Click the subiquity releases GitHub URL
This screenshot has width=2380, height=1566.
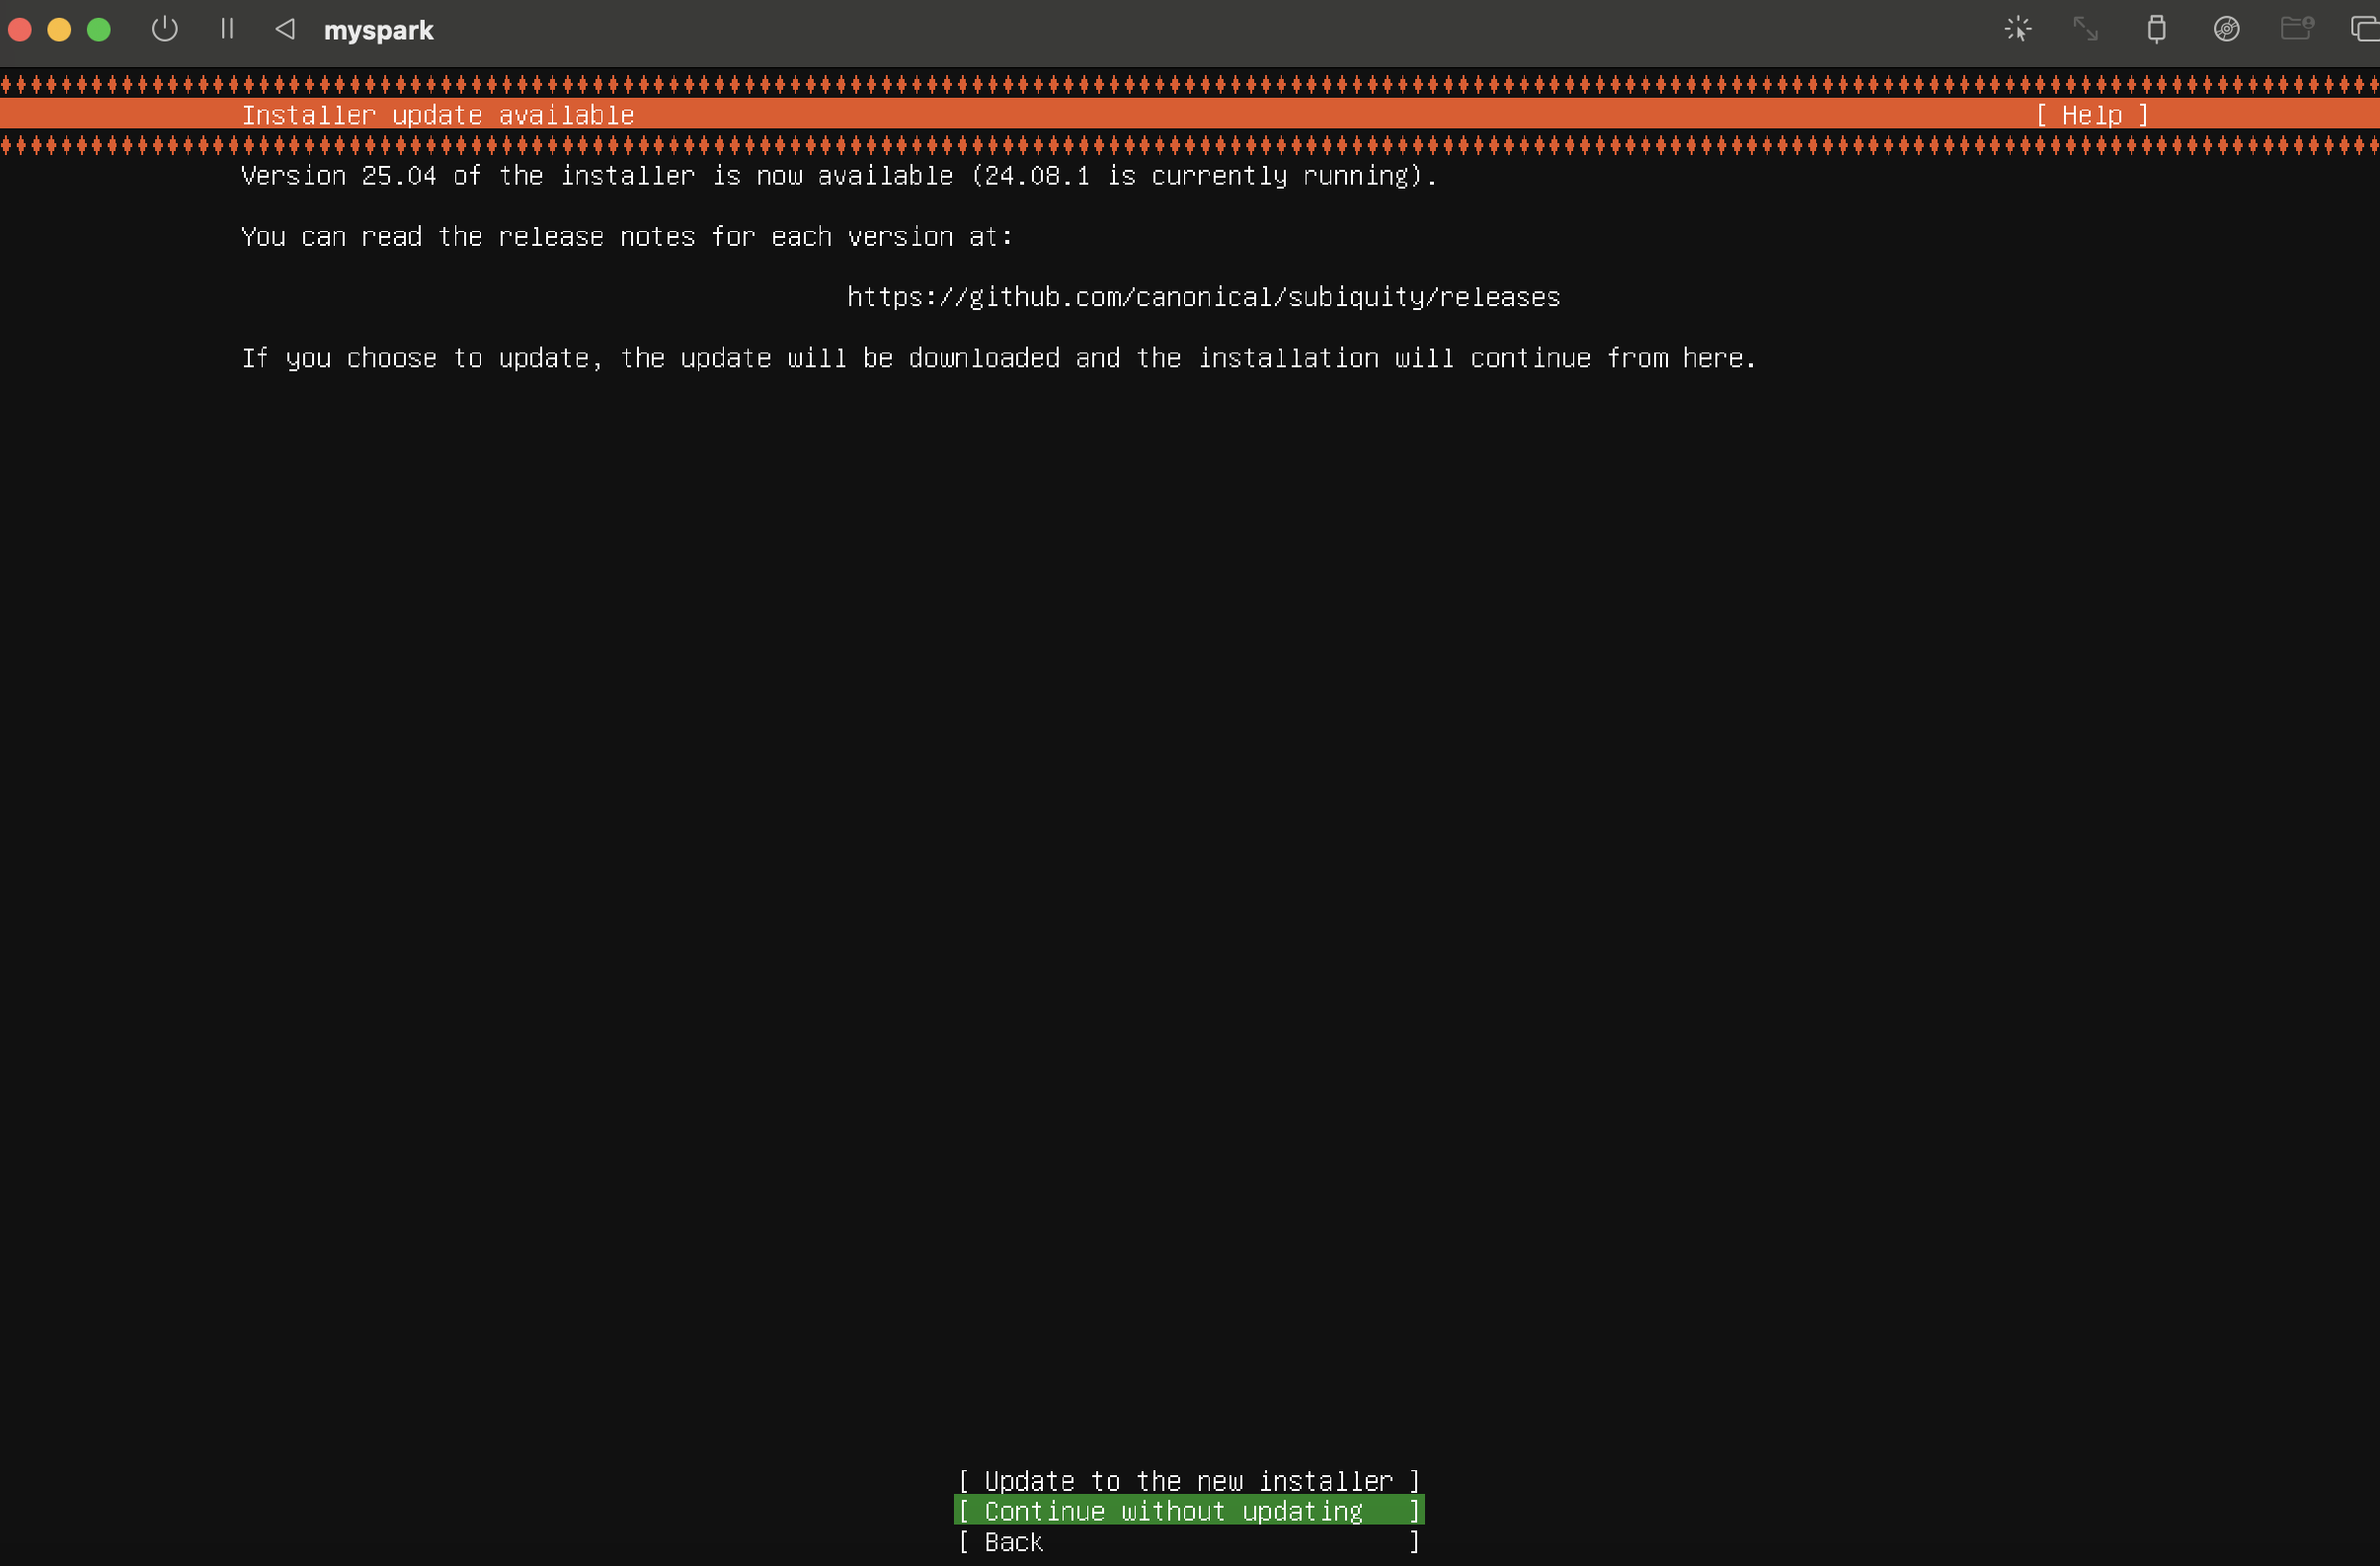point(1203,297)
